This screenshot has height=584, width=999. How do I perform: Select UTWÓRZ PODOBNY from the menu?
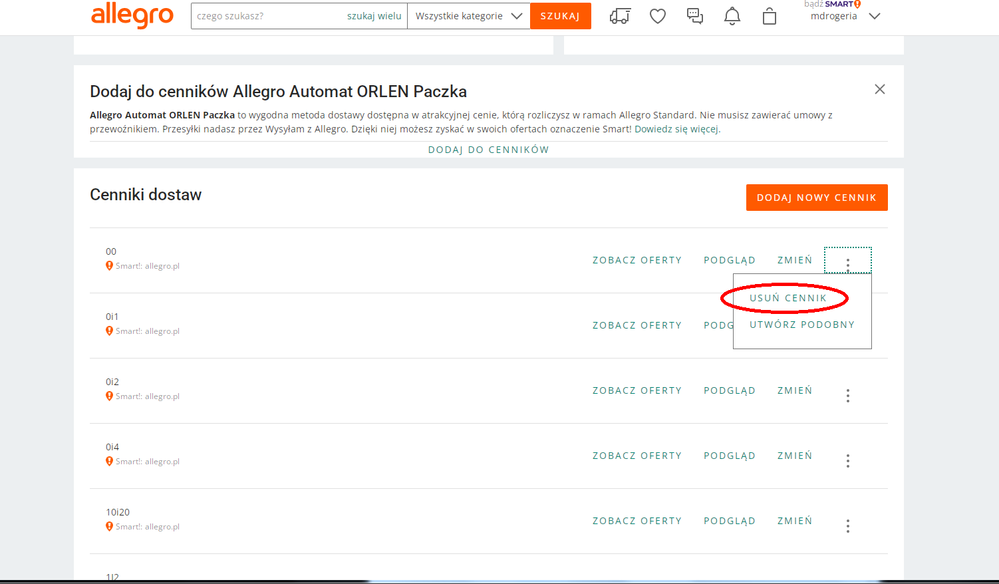[801, 325]
